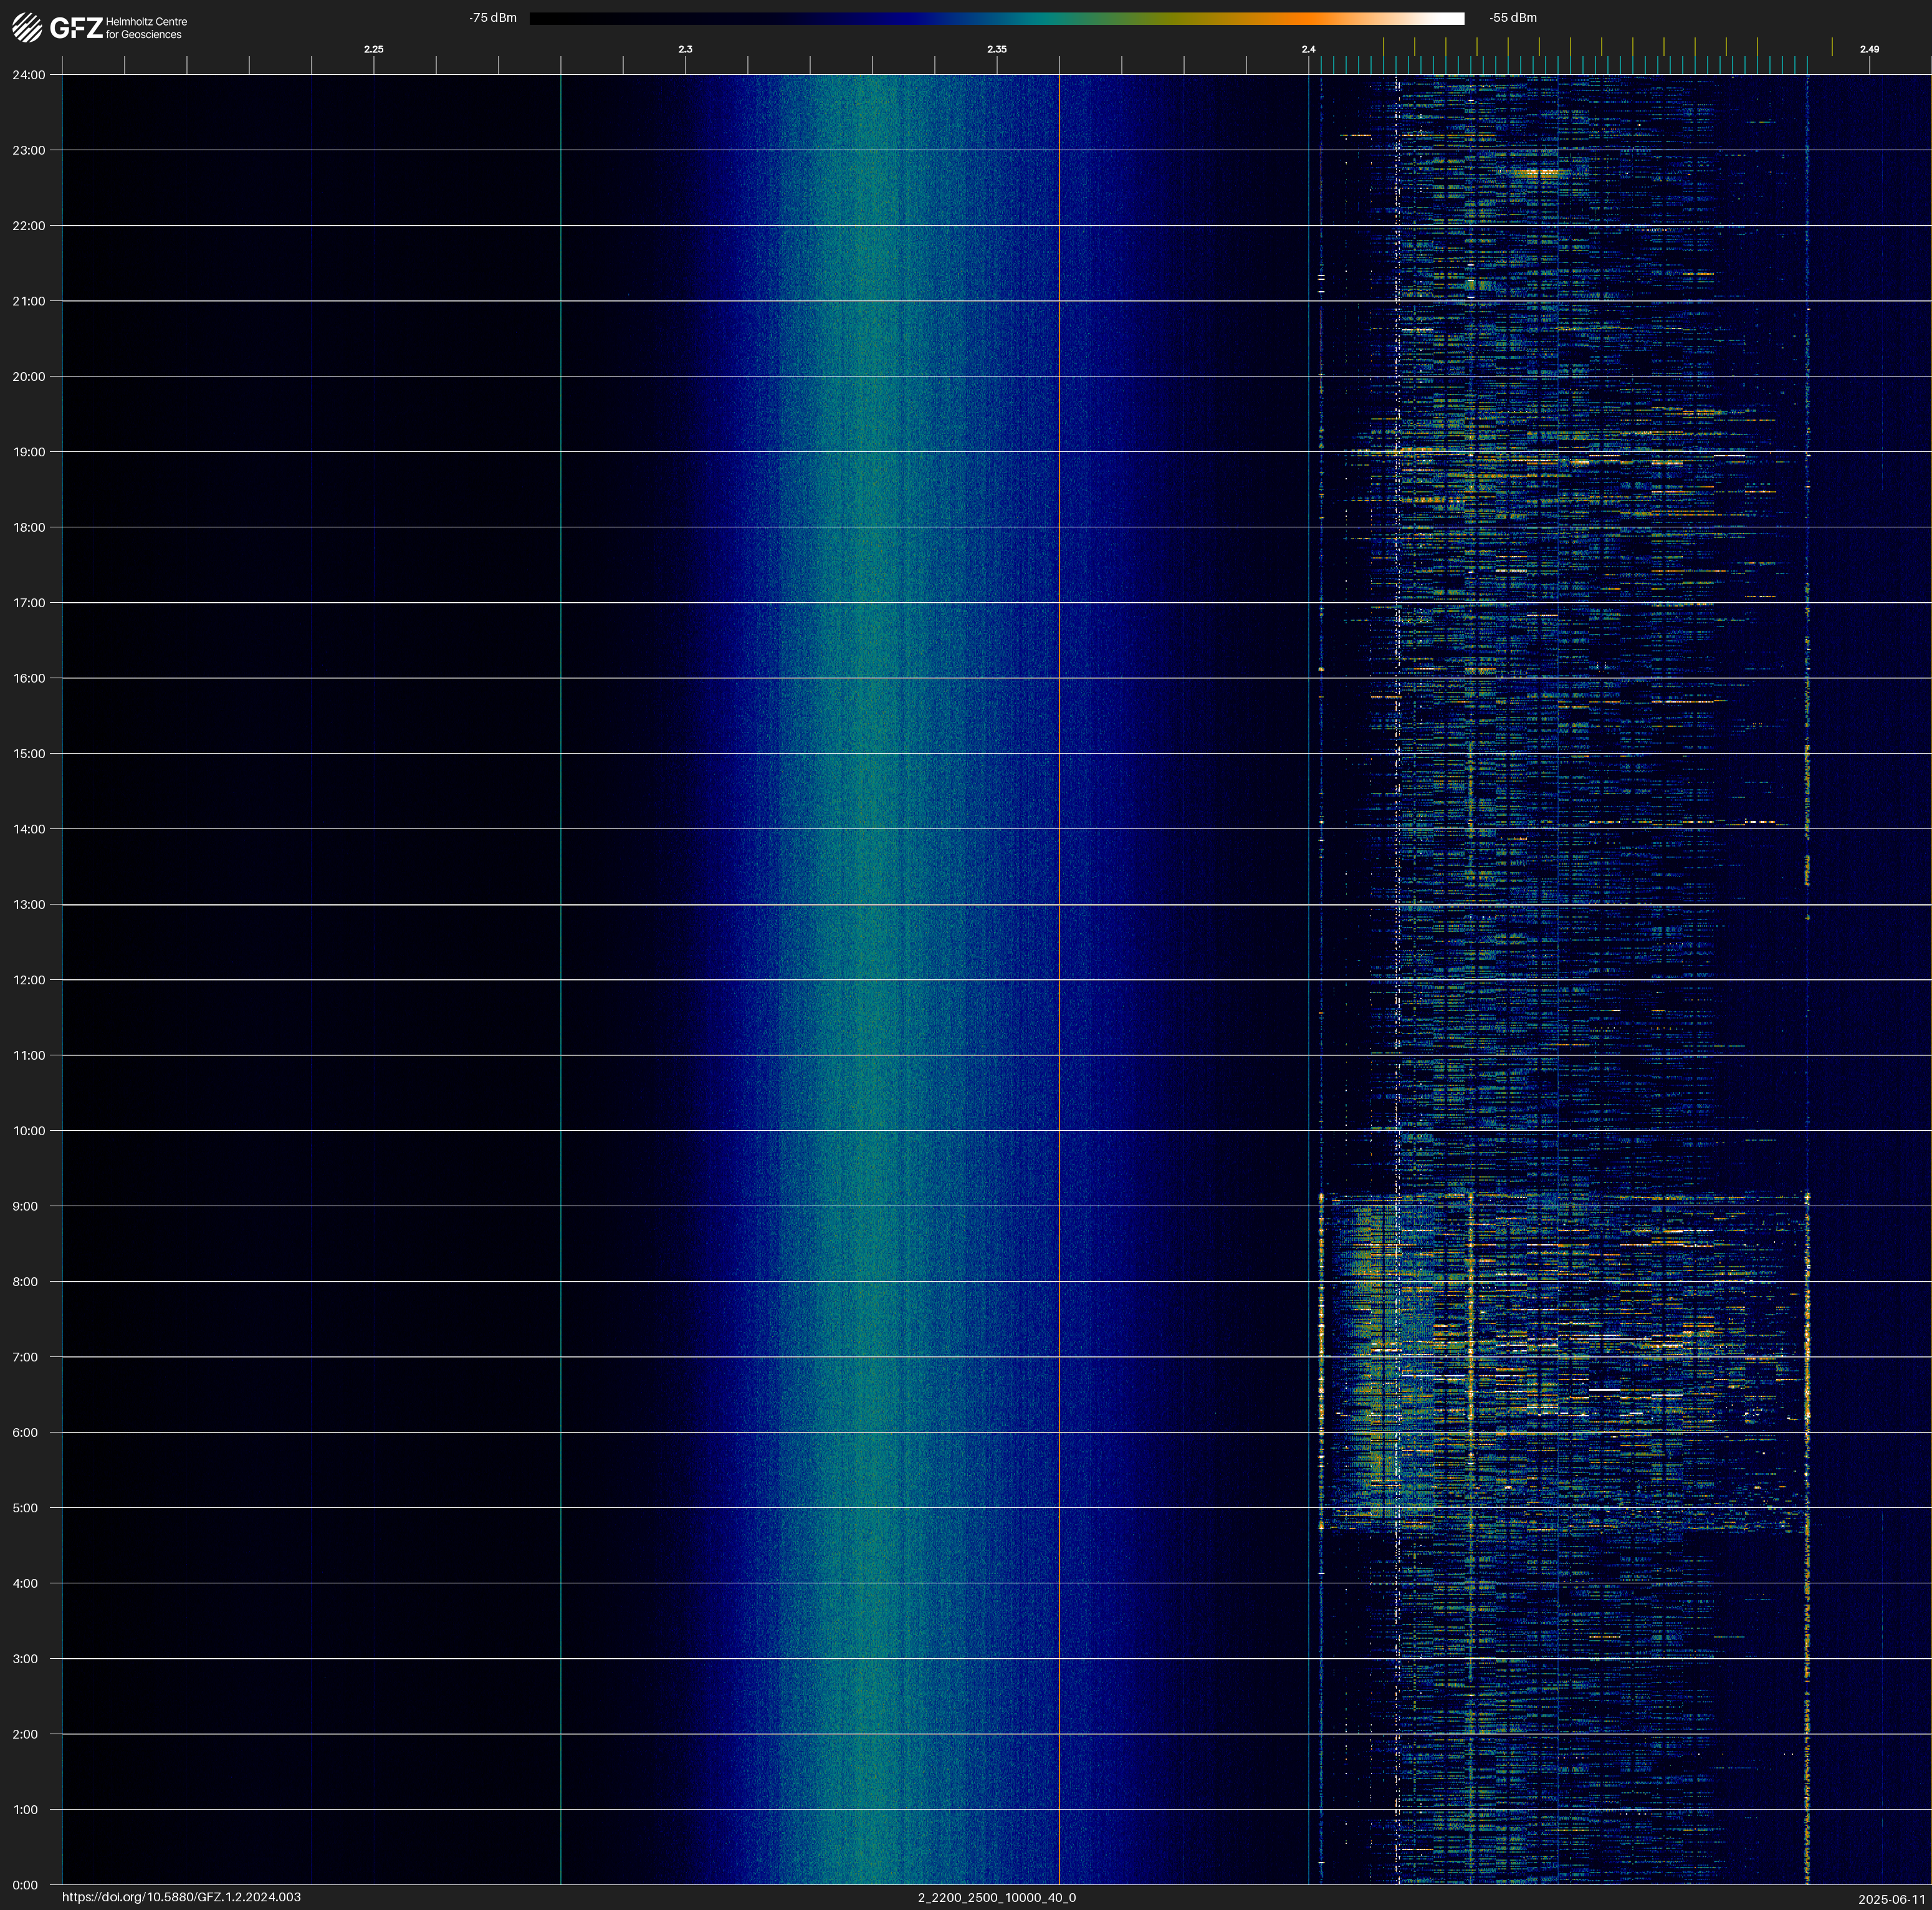Click the 9:00 time axis label

(26, 1206)
